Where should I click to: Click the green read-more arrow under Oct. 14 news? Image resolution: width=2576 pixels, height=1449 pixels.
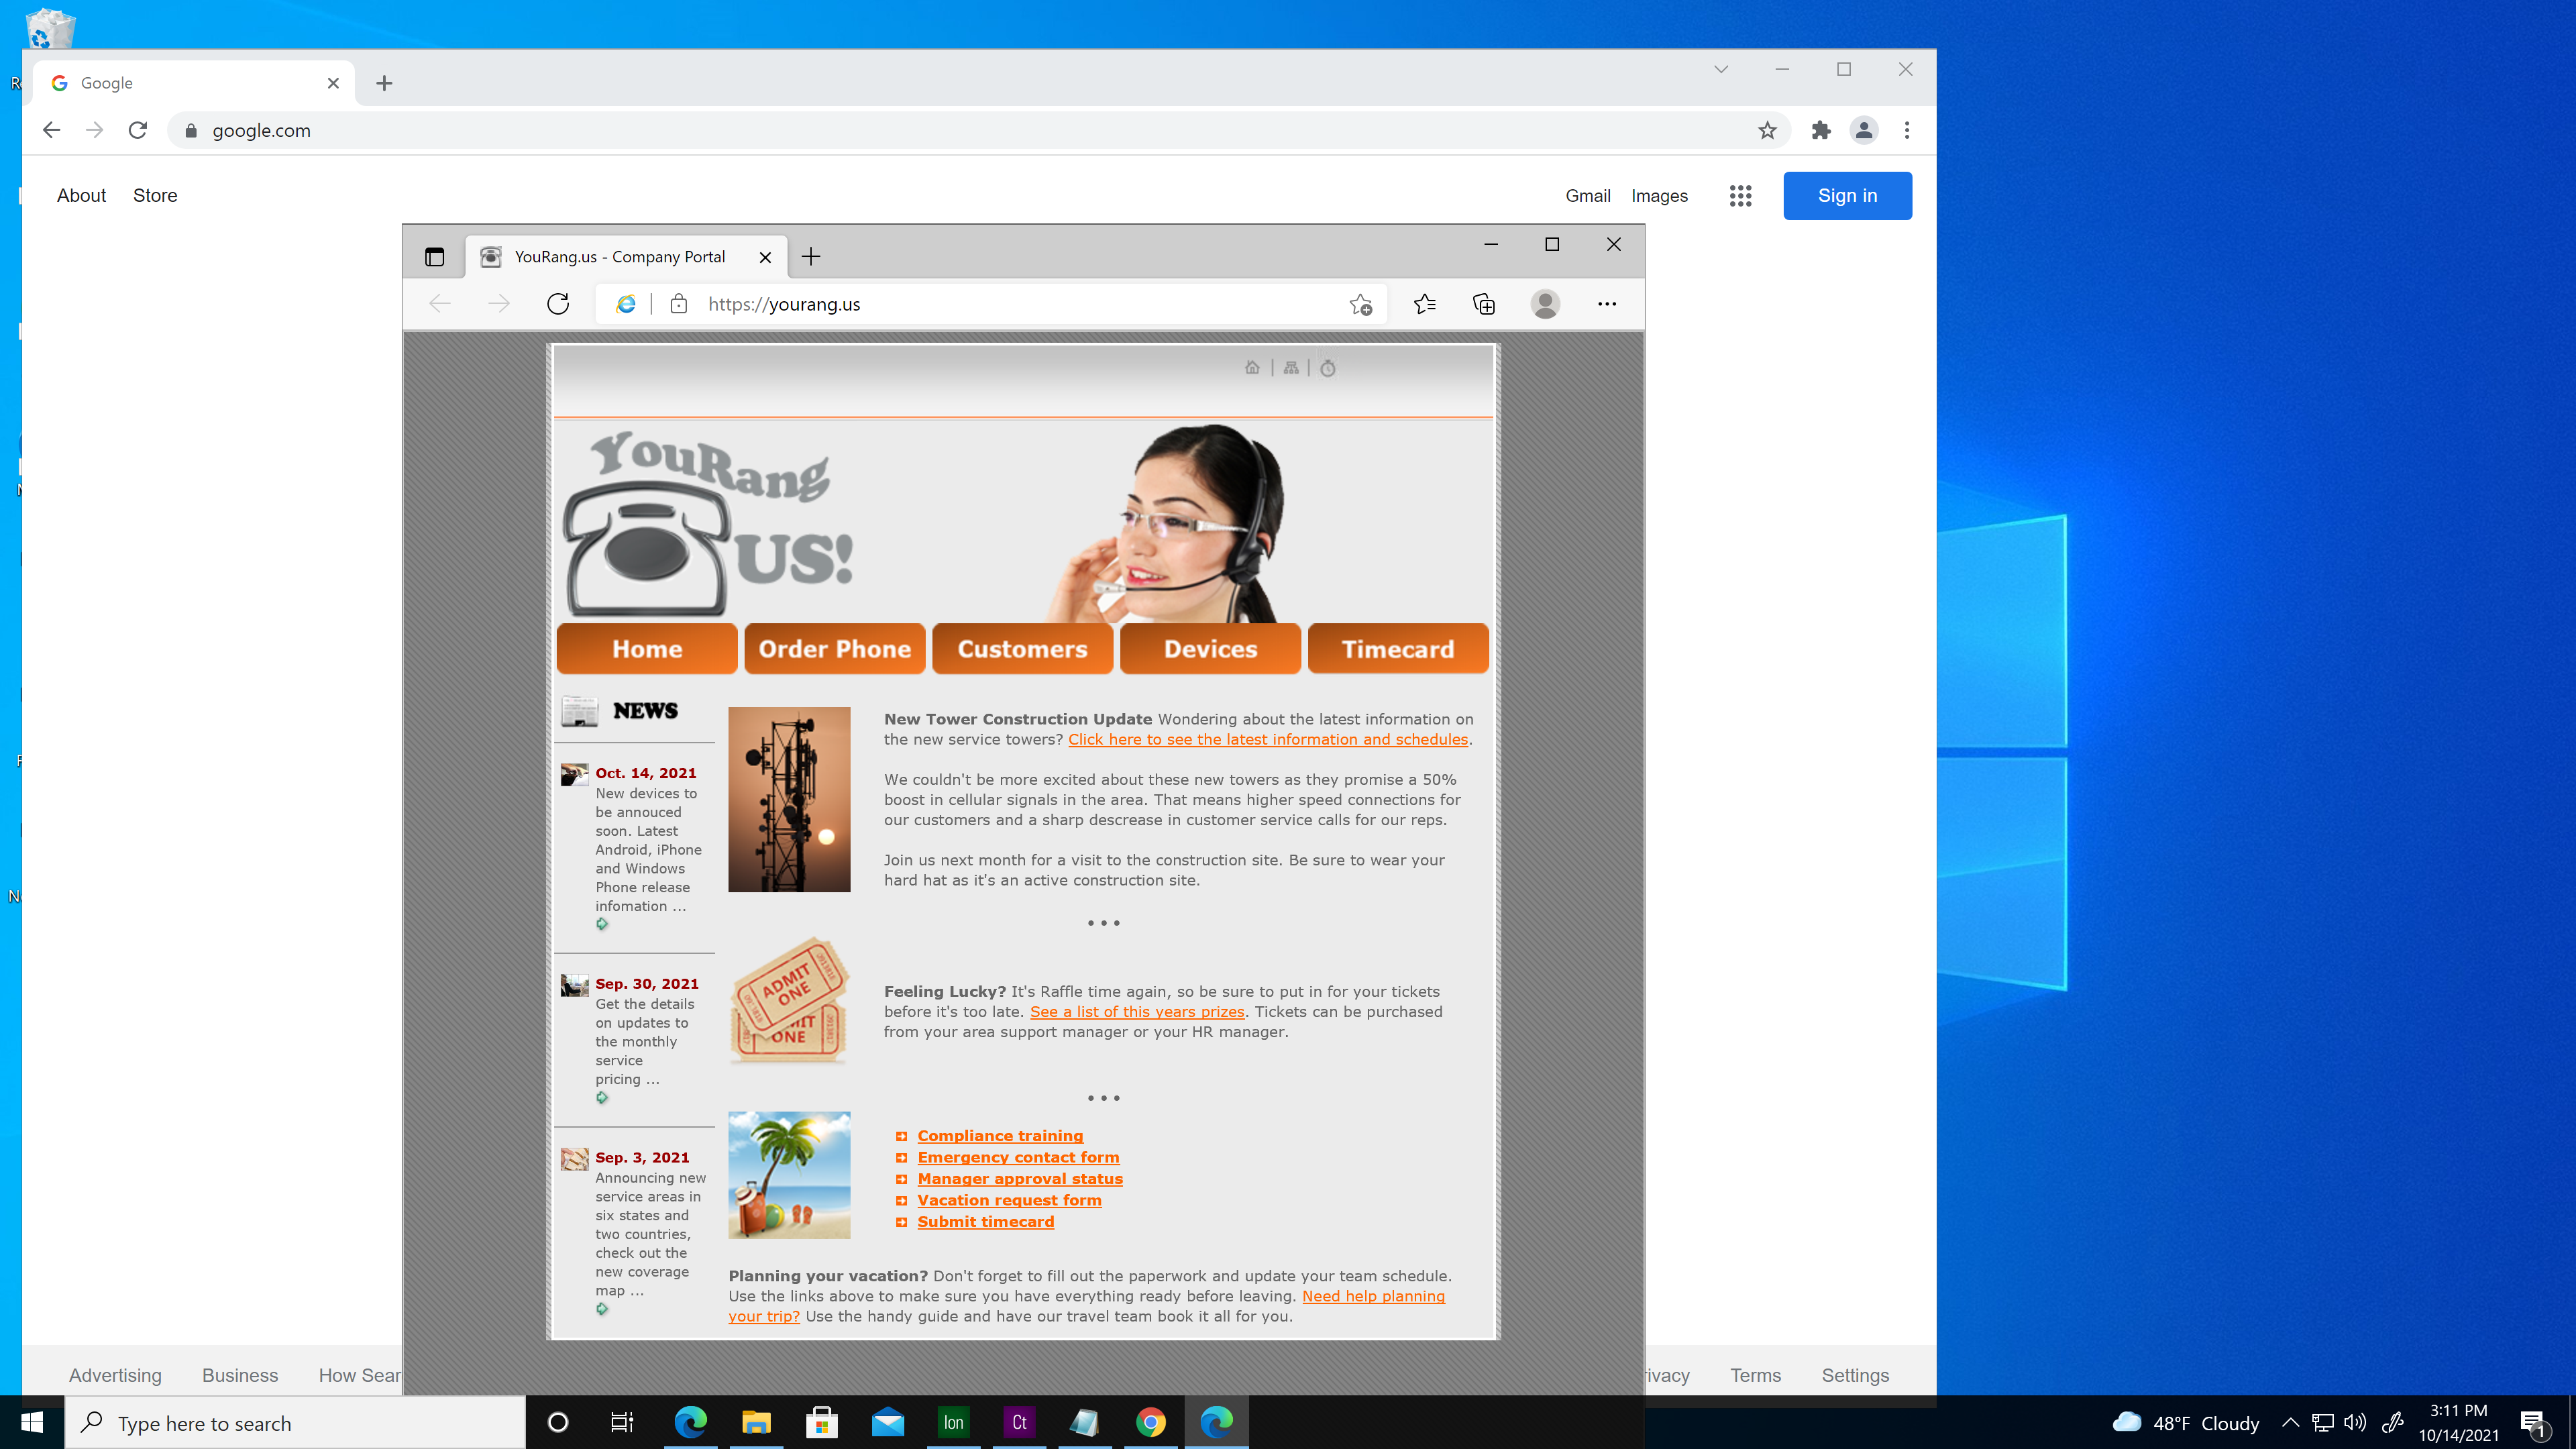pos(602,924)
